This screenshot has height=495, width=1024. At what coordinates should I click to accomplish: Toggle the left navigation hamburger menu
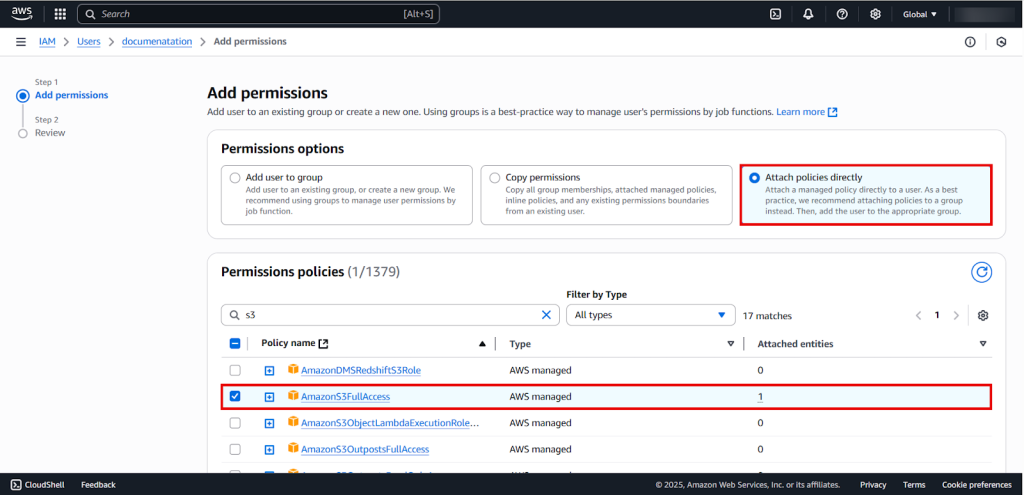(21, 42)
